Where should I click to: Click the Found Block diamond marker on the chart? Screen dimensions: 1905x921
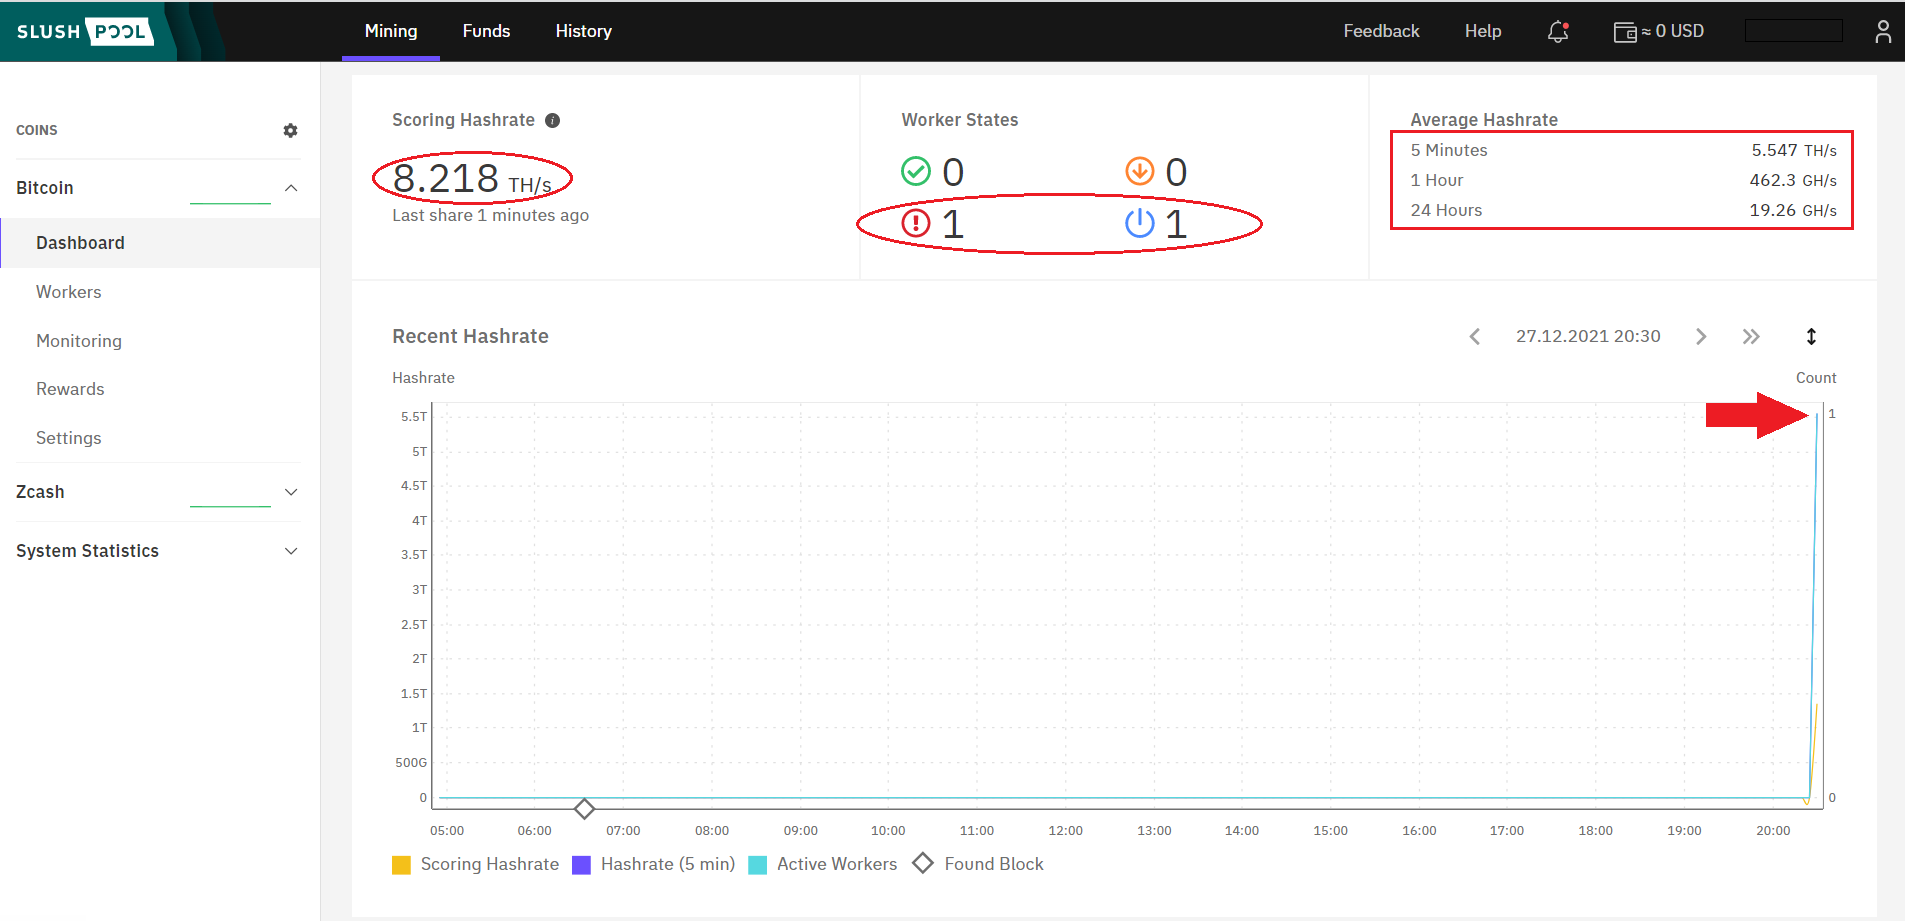click(584, 808)
